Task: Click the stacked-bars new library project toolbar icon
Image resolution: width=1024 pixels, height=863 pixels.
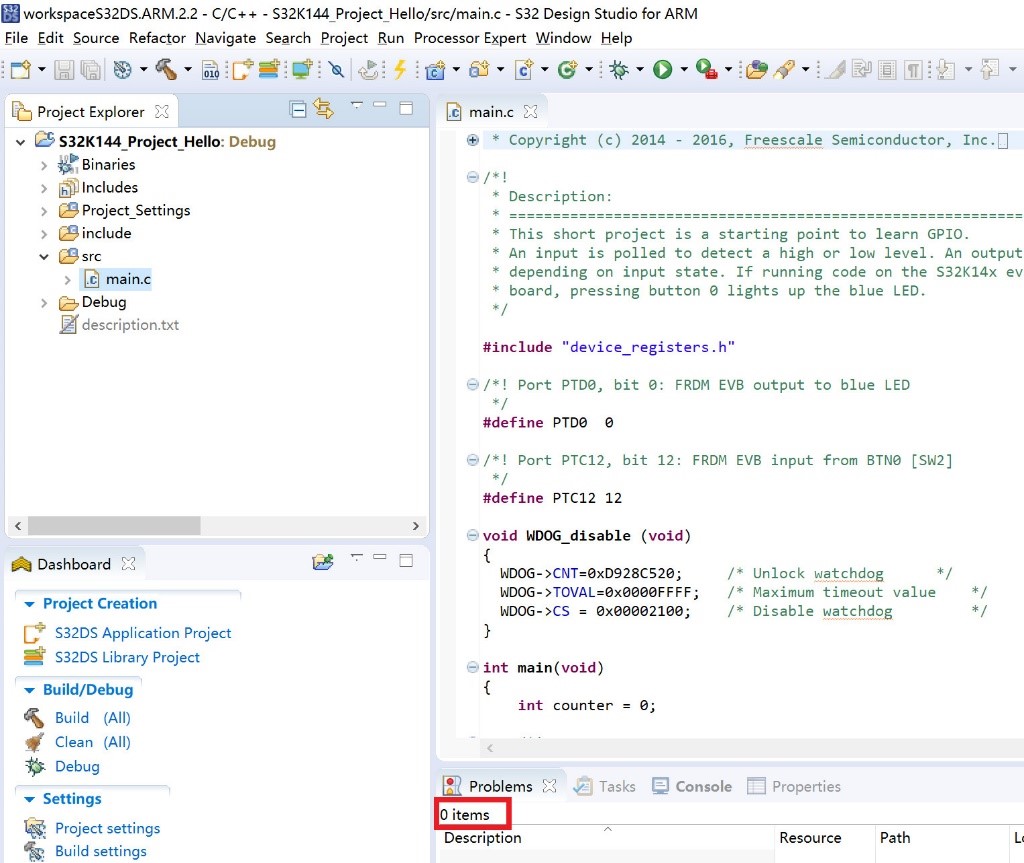Action: tap(269, 69)
